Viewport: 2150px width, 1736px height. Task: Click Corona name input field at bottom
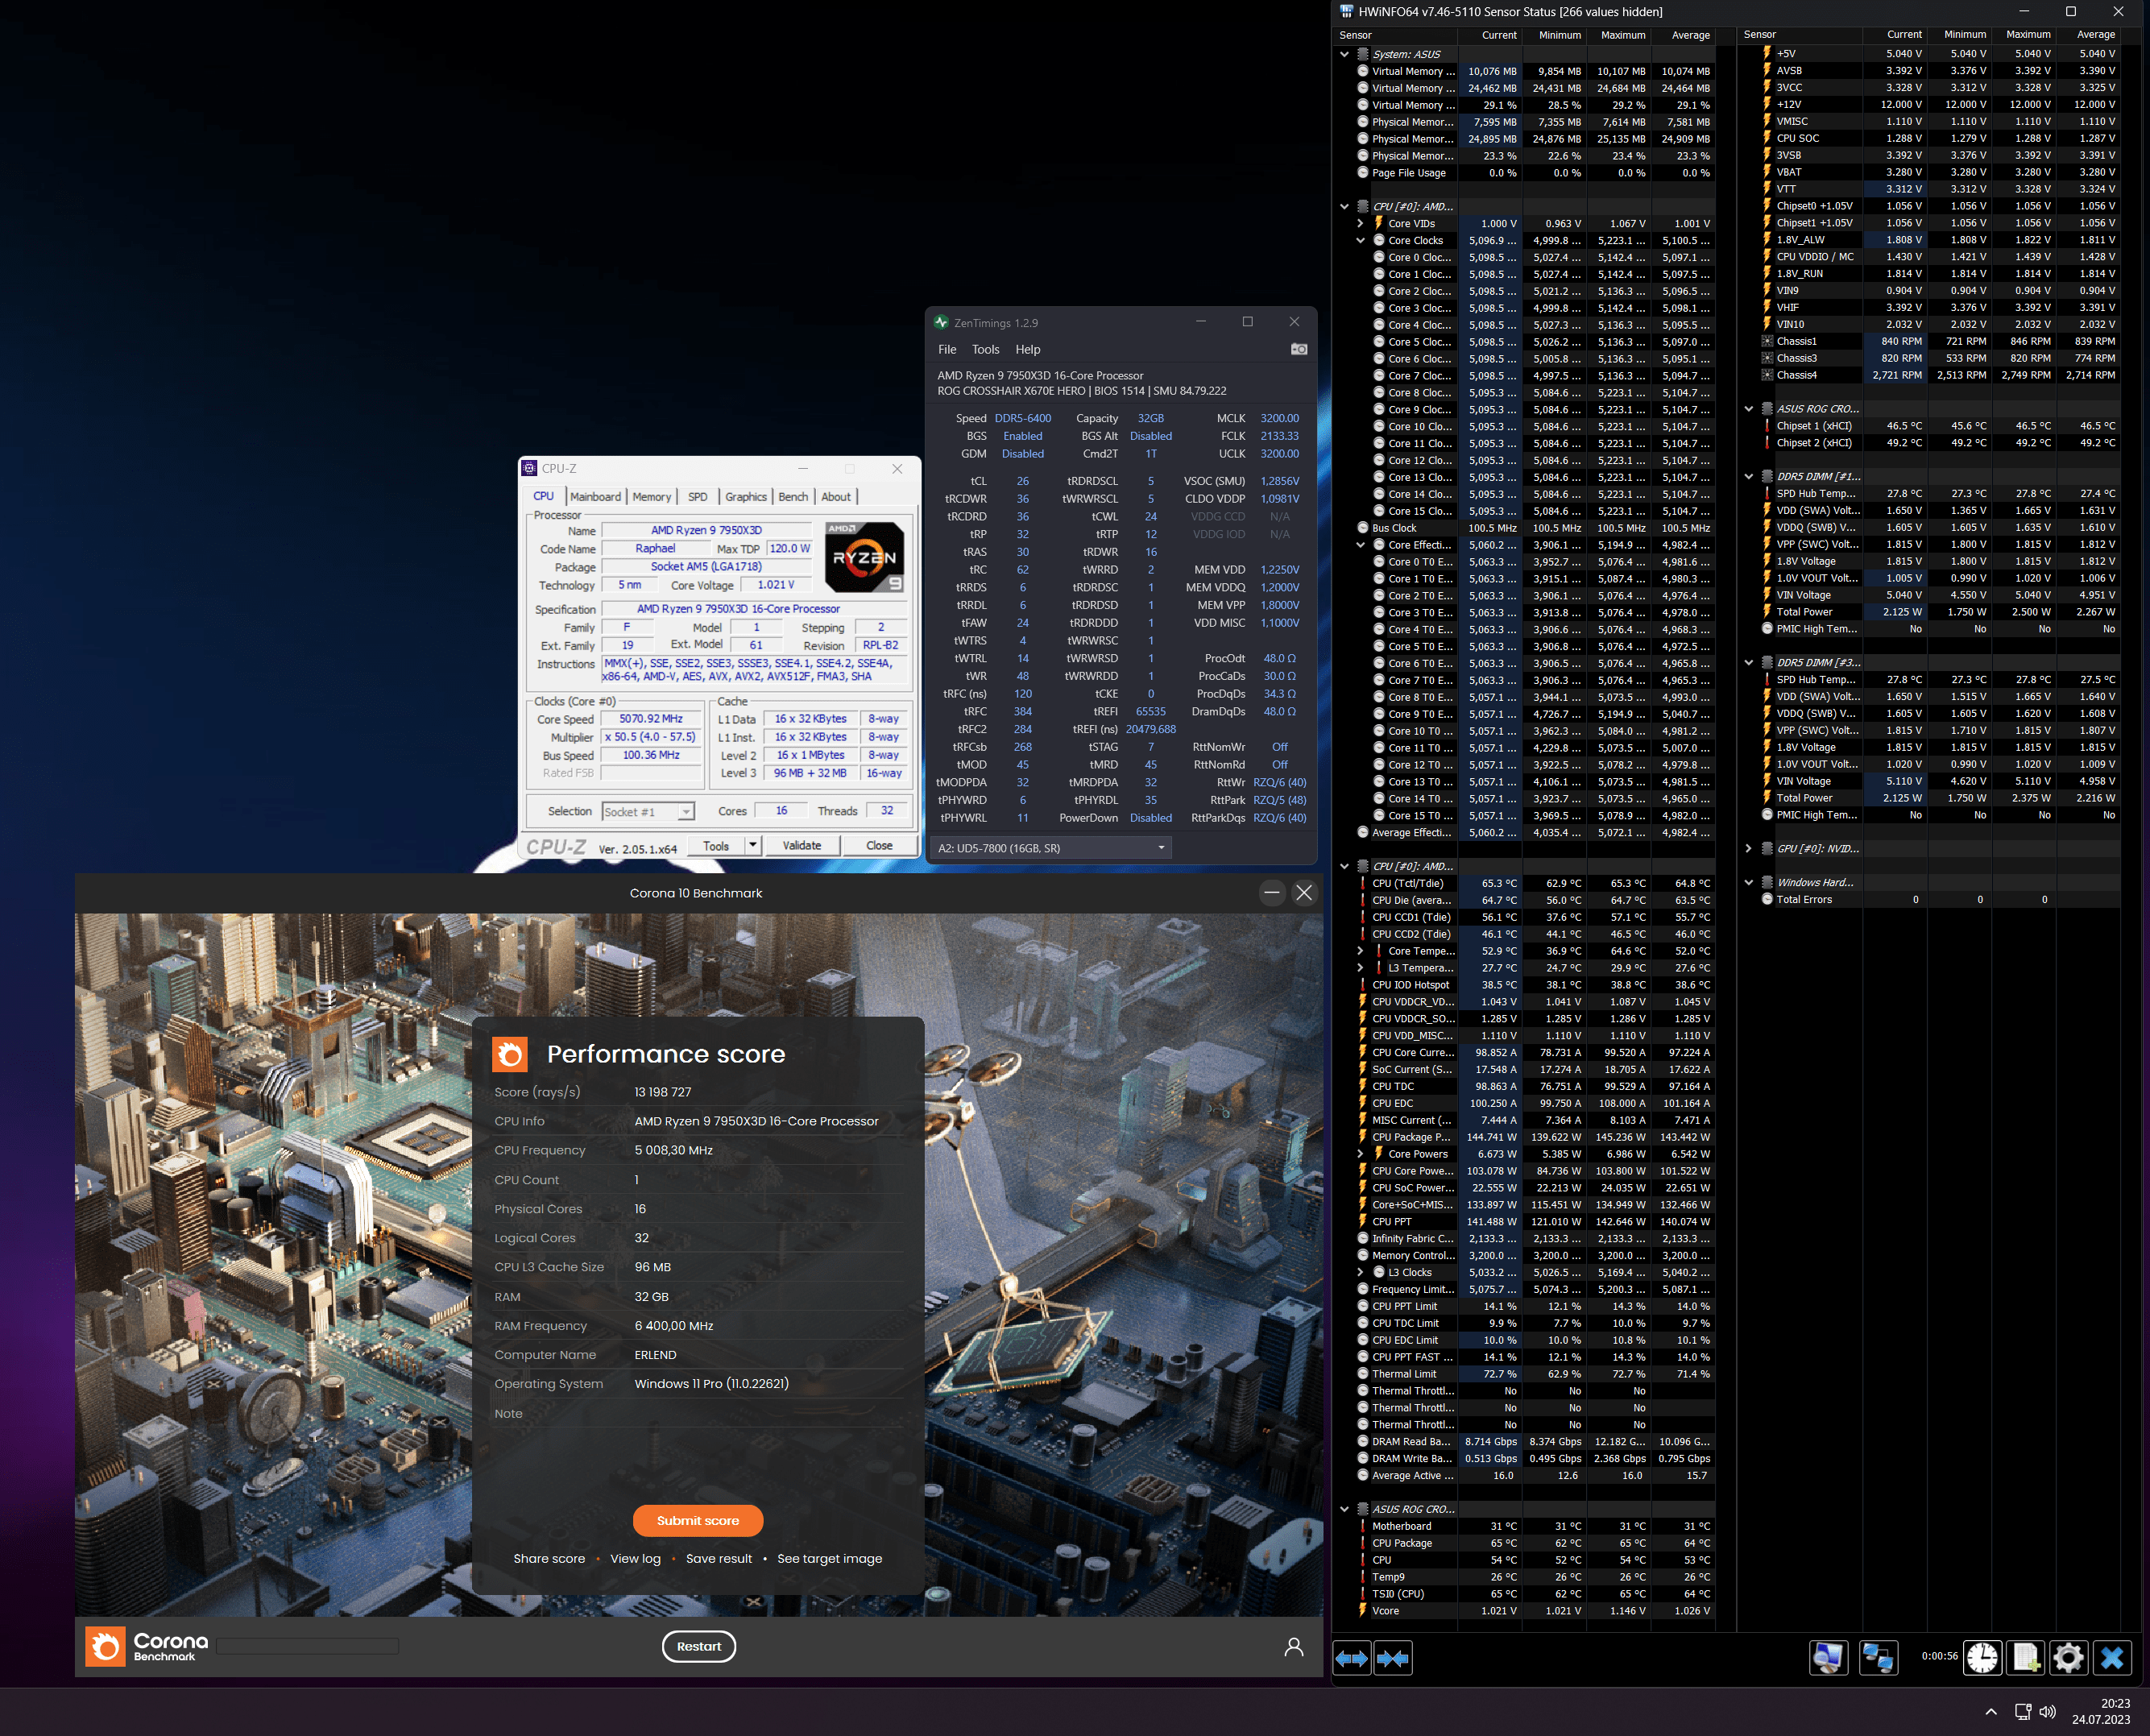pos(307,1646)
